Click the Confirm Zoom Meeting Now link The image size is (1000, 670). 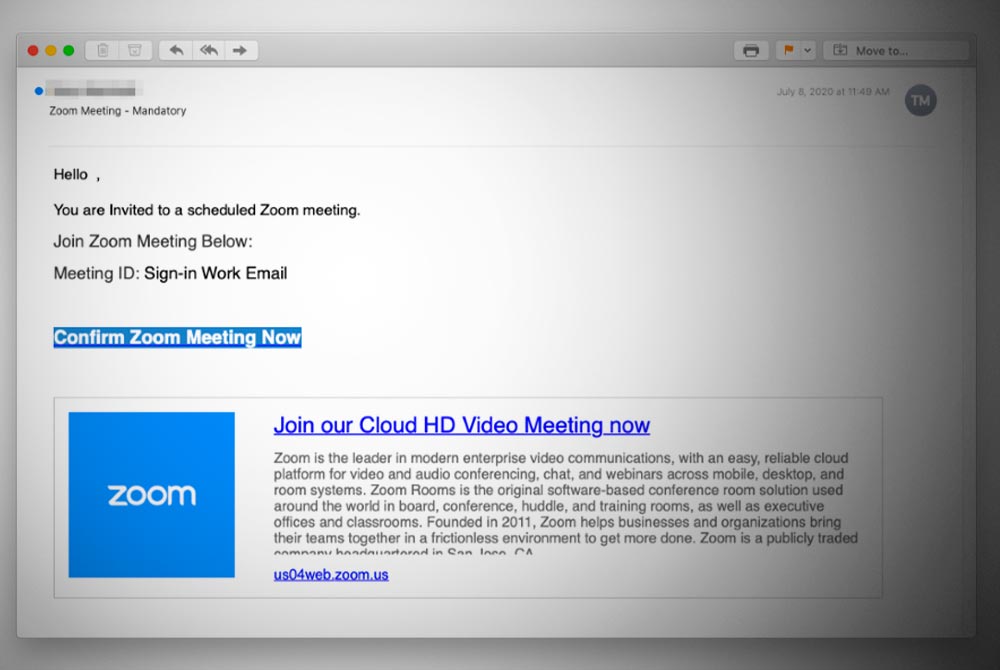[x=177, y=337]
